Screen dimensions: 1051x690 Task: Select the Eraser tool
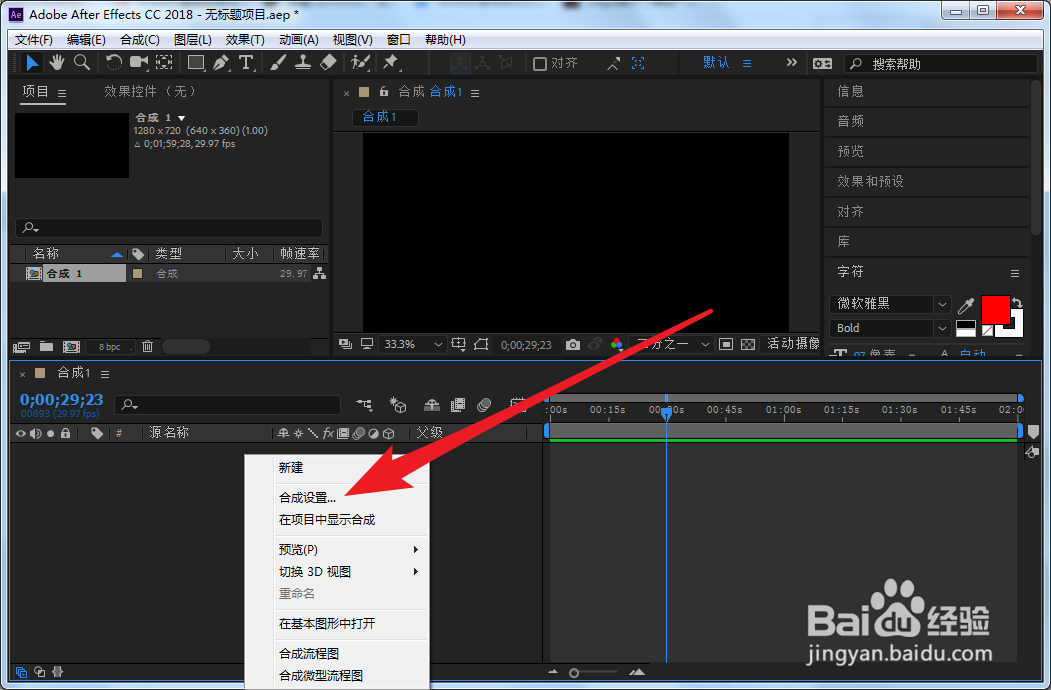pyautogui.click(x=328, y=63)
